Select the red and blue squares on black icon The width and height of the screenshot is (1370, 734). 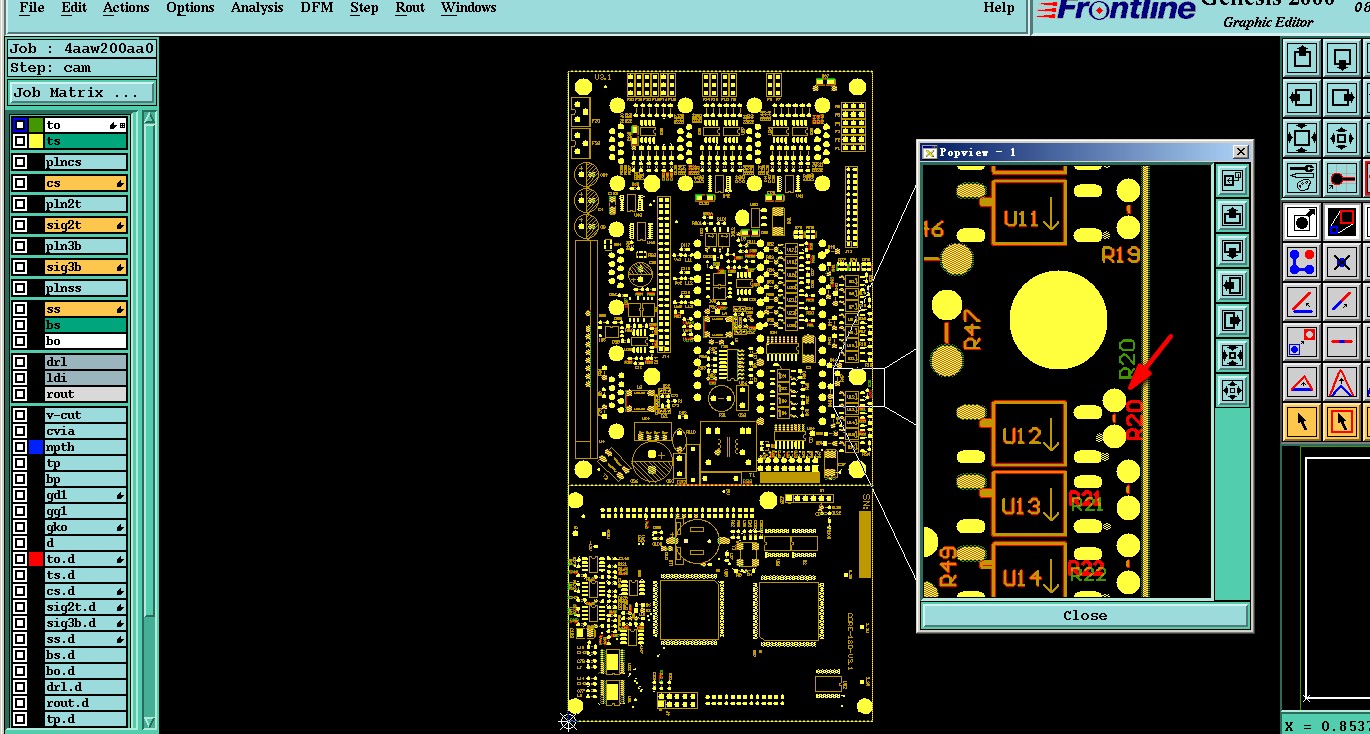coord(1341,222)
